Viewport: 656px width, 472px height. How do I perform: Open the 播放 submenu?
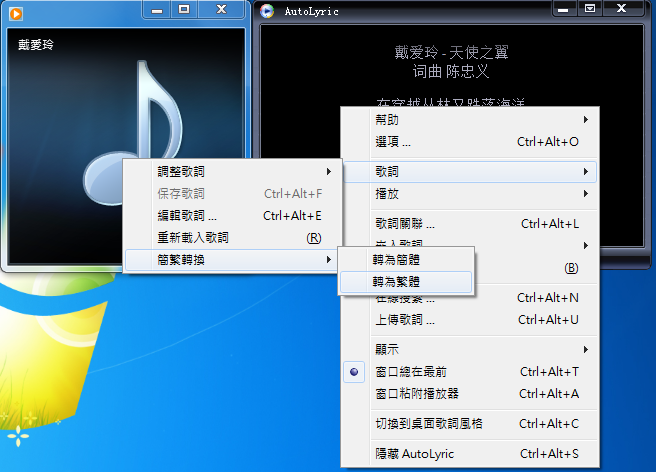[470, 194]
